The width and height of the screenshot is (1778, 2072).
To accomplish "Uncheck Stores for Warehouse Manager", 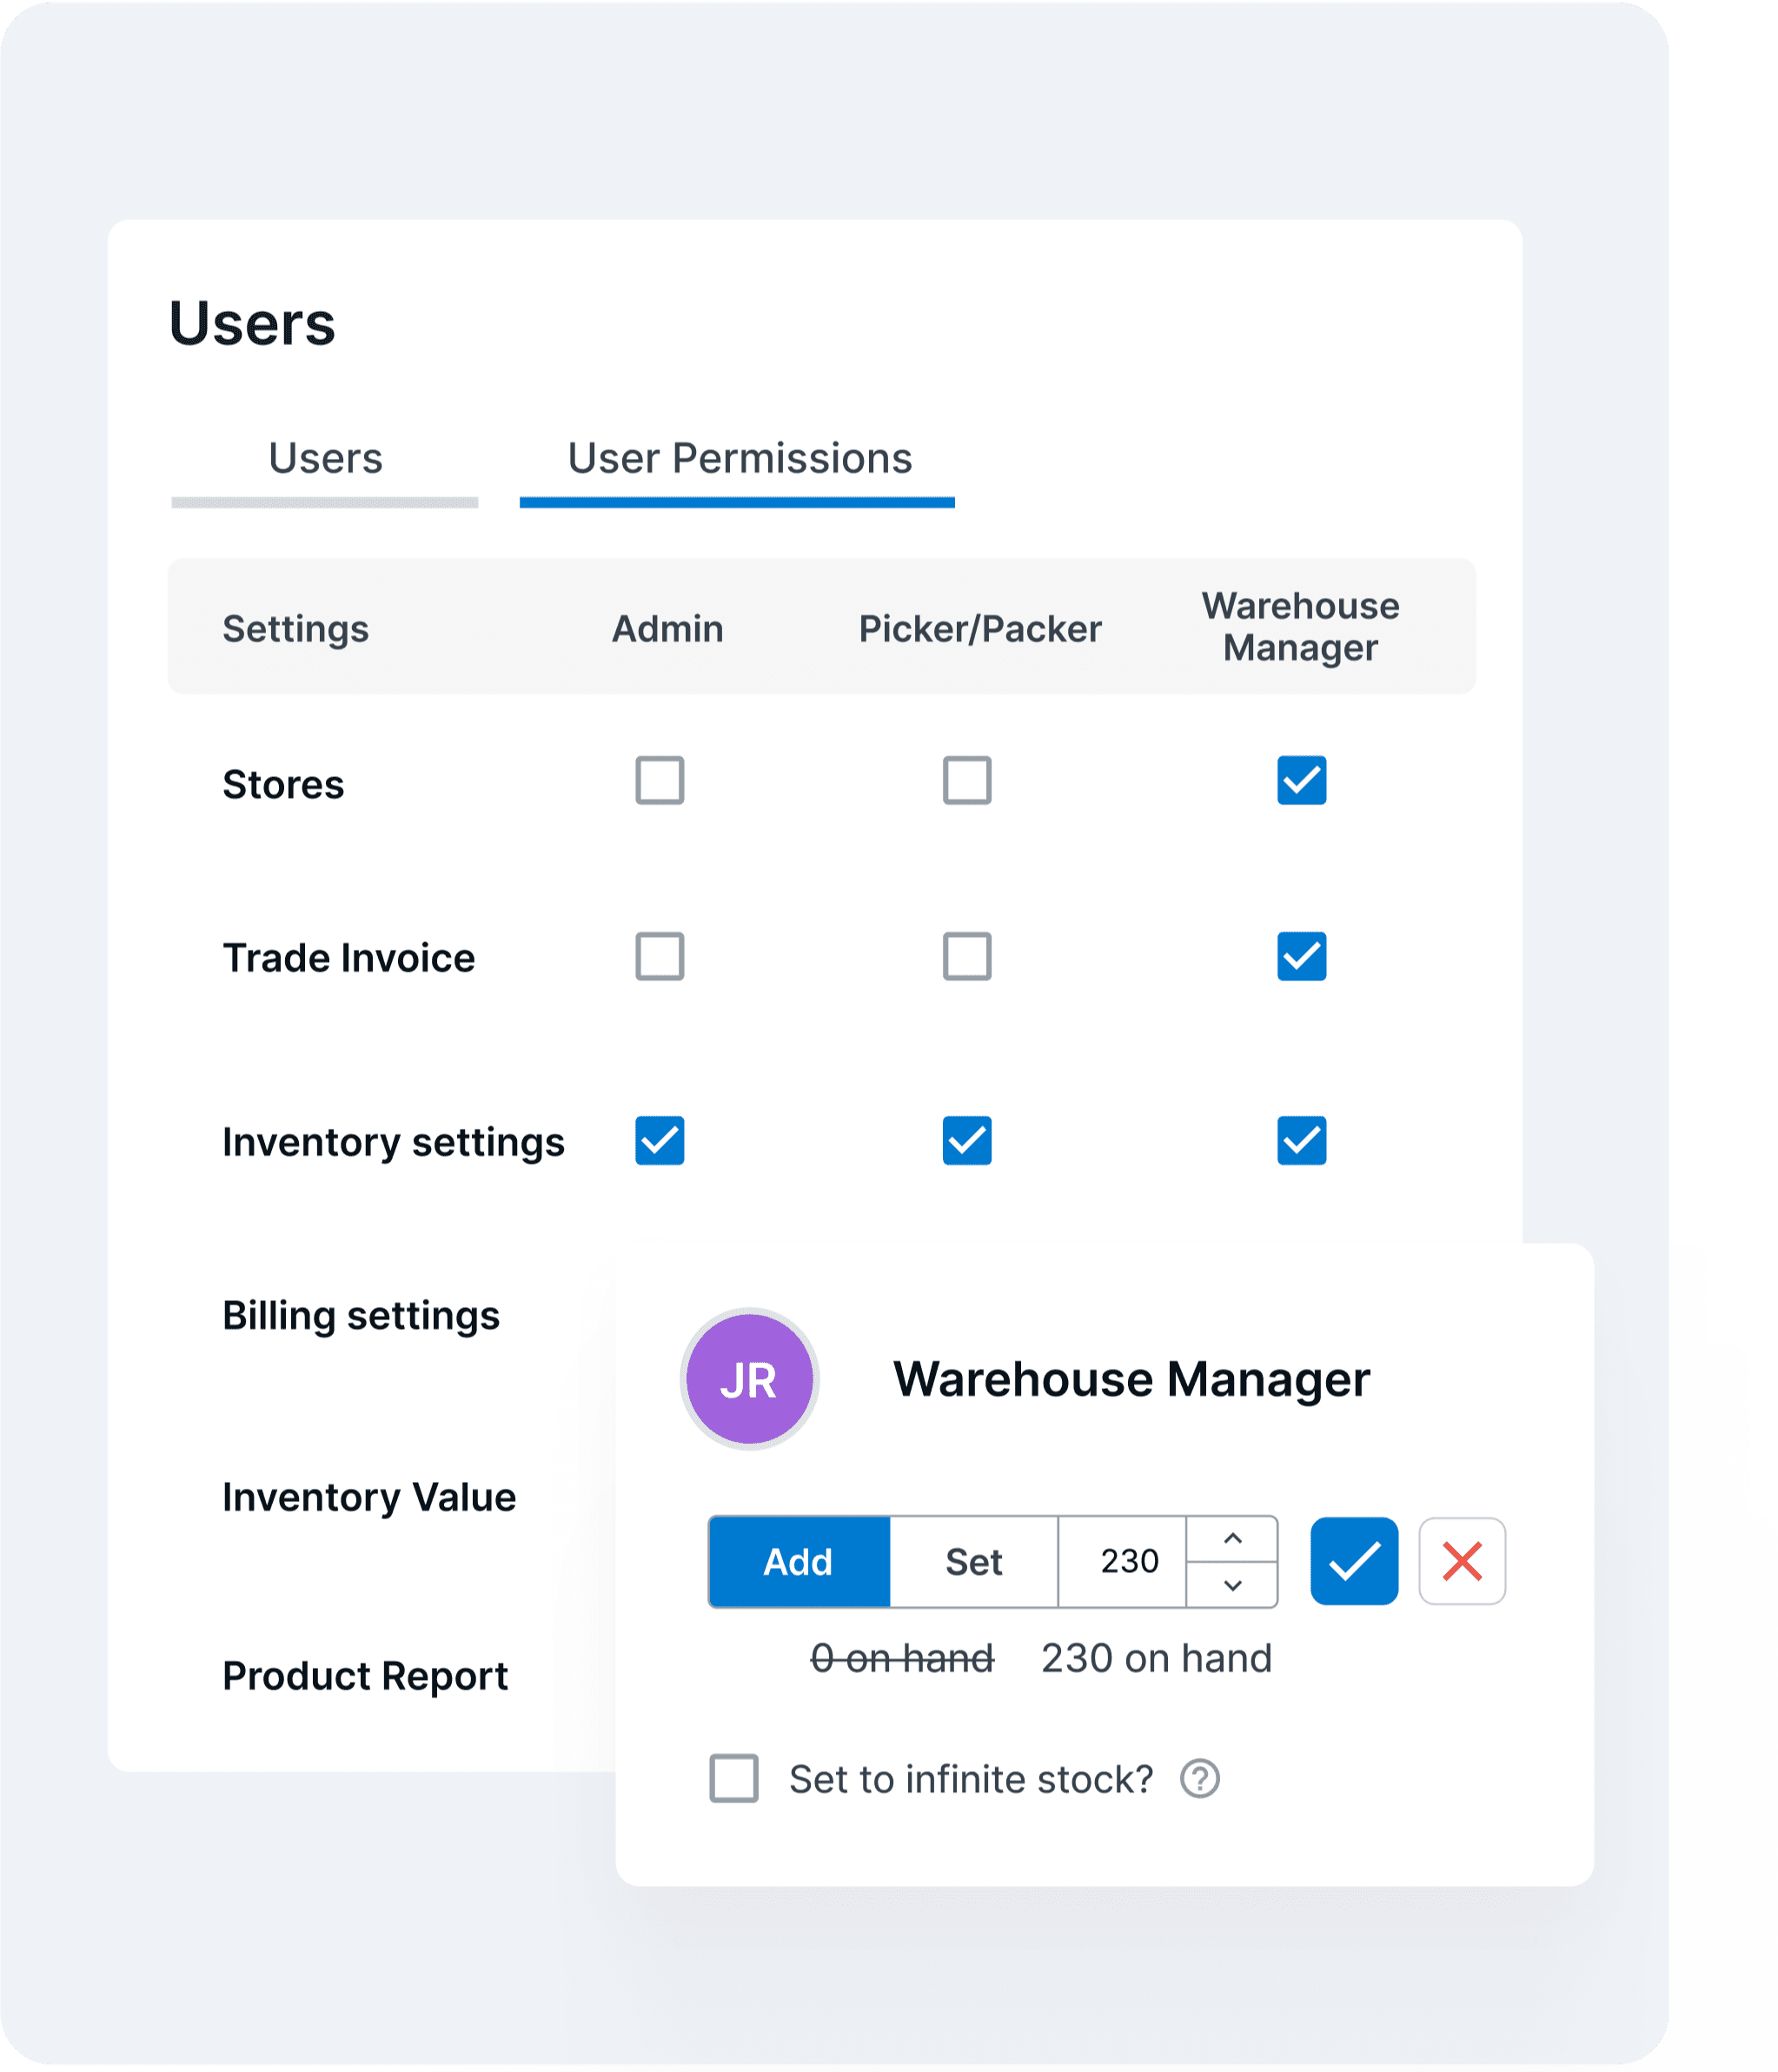I will (1301, 780).
